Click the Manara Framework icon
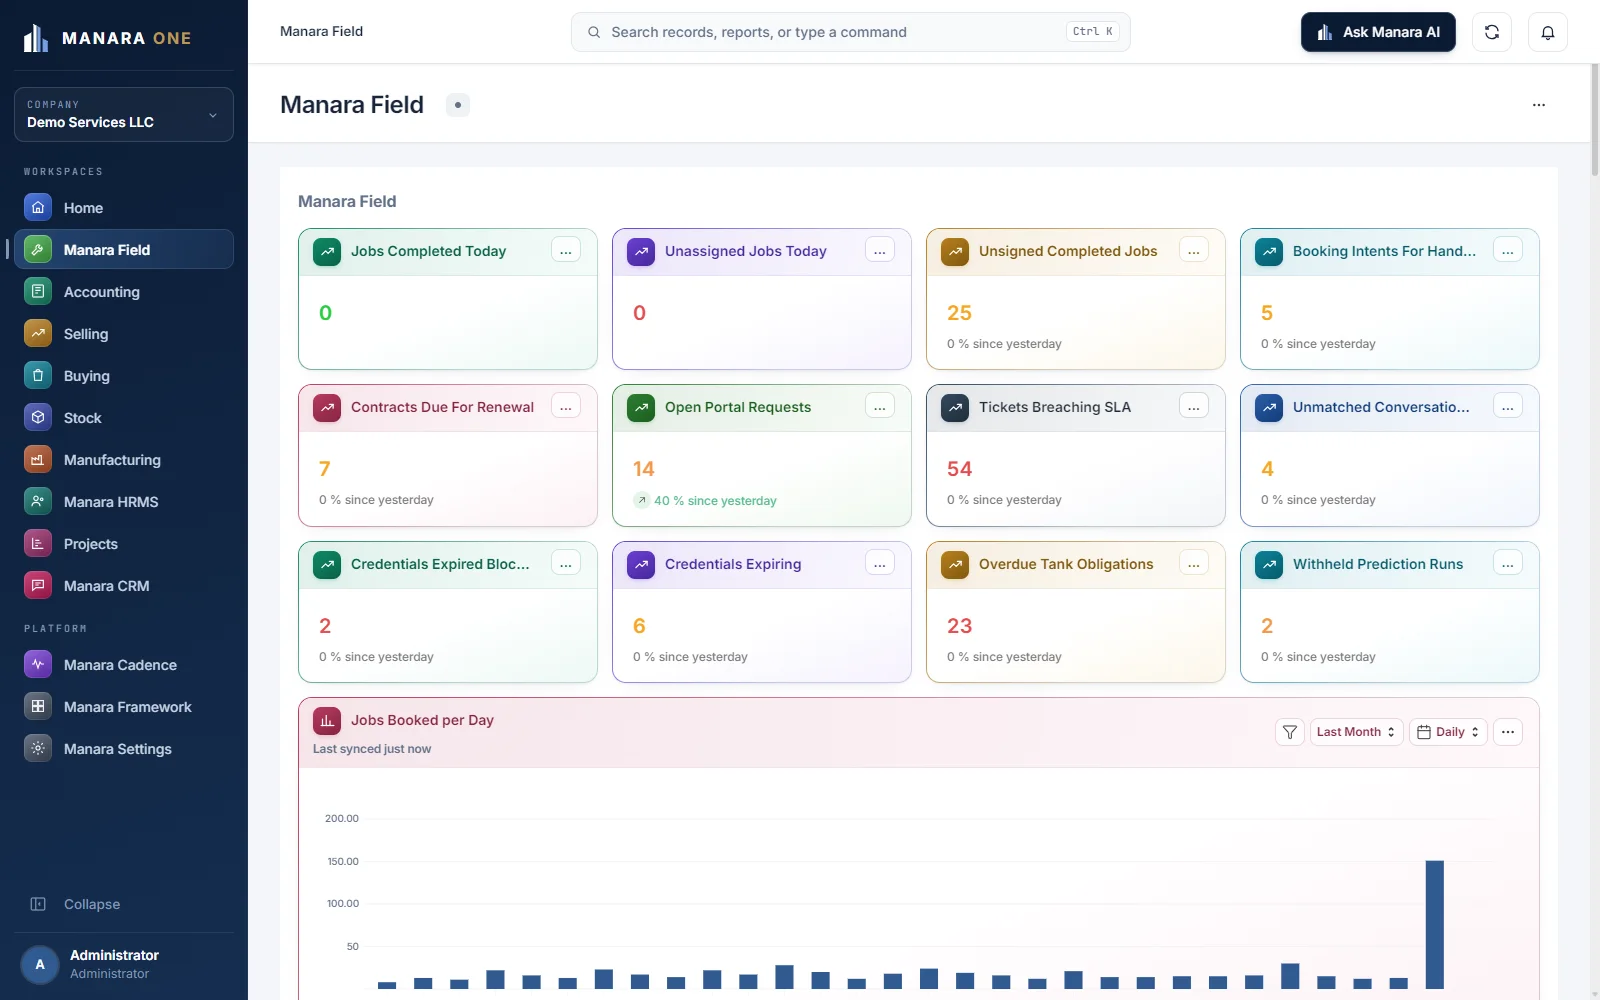Screen dimensions: 1600x1000 pyautogui.click(x=38, y=706)
